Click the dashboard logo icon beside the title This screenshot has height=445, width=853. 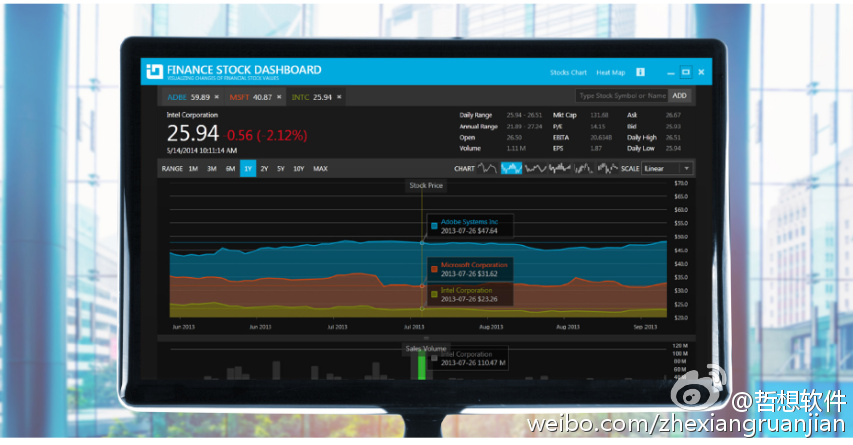tap(154, 72)
